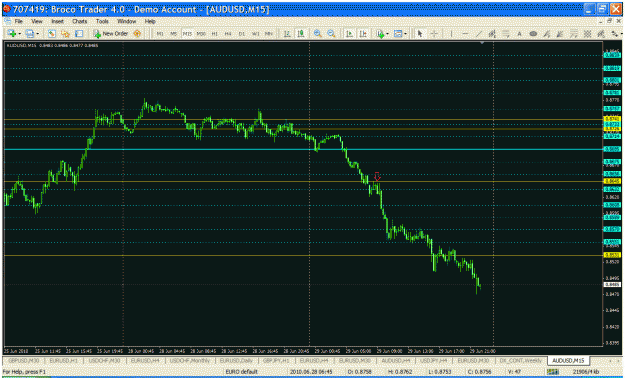Select the cyan horizontal line on chart
Screen dimensions: 625x378
tap(303, 149)
